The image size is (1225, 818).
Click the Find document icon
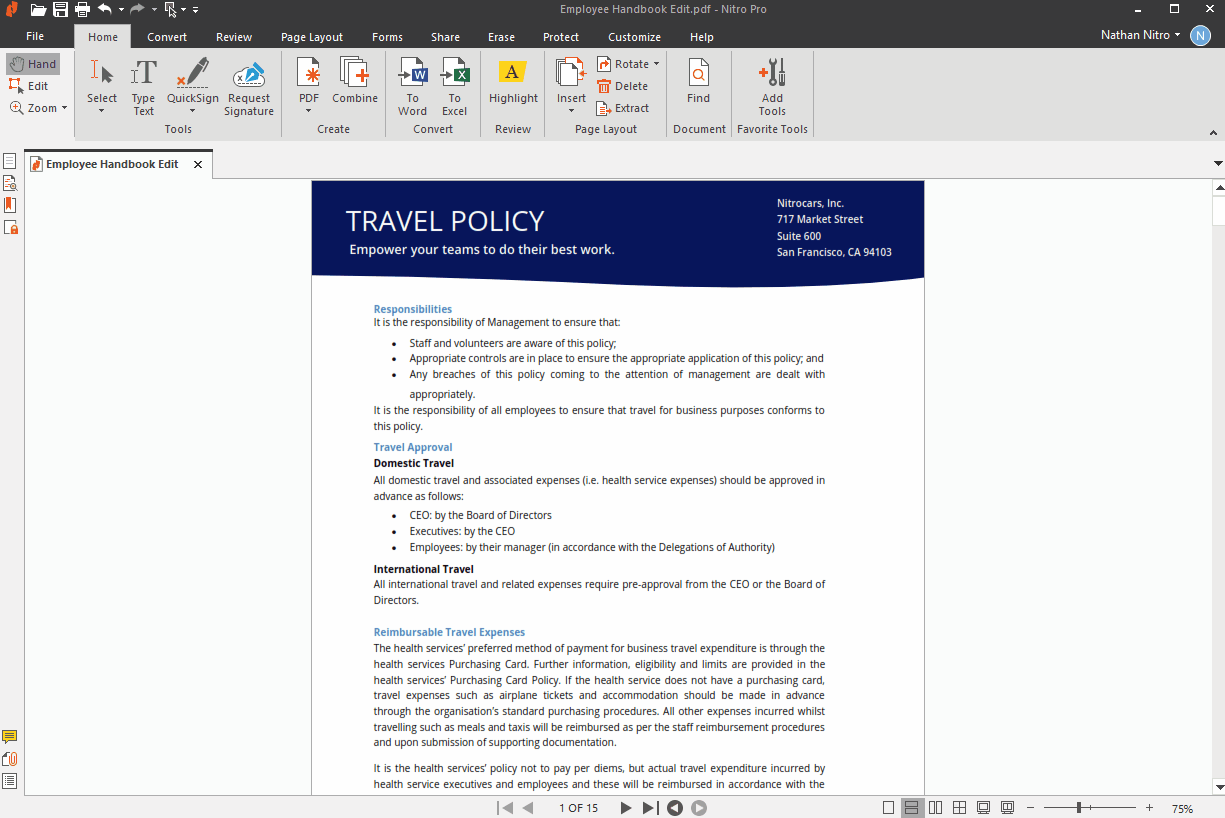698,80
